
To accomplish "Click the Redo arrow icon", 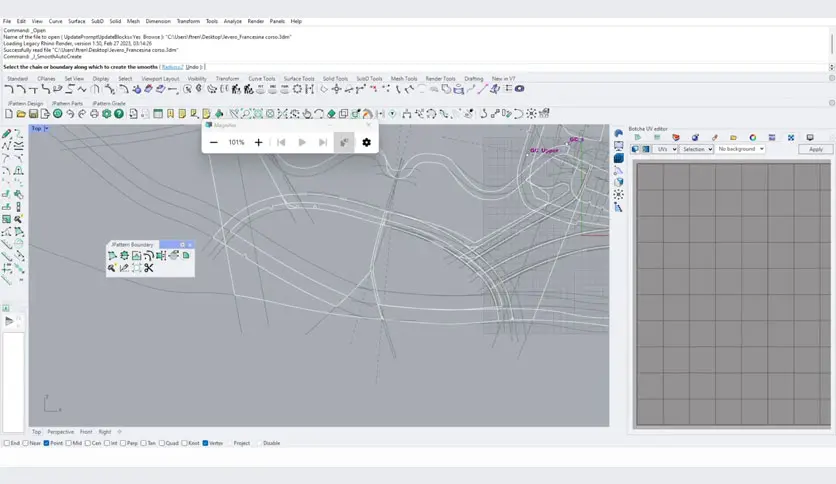I will coord(82,114).
